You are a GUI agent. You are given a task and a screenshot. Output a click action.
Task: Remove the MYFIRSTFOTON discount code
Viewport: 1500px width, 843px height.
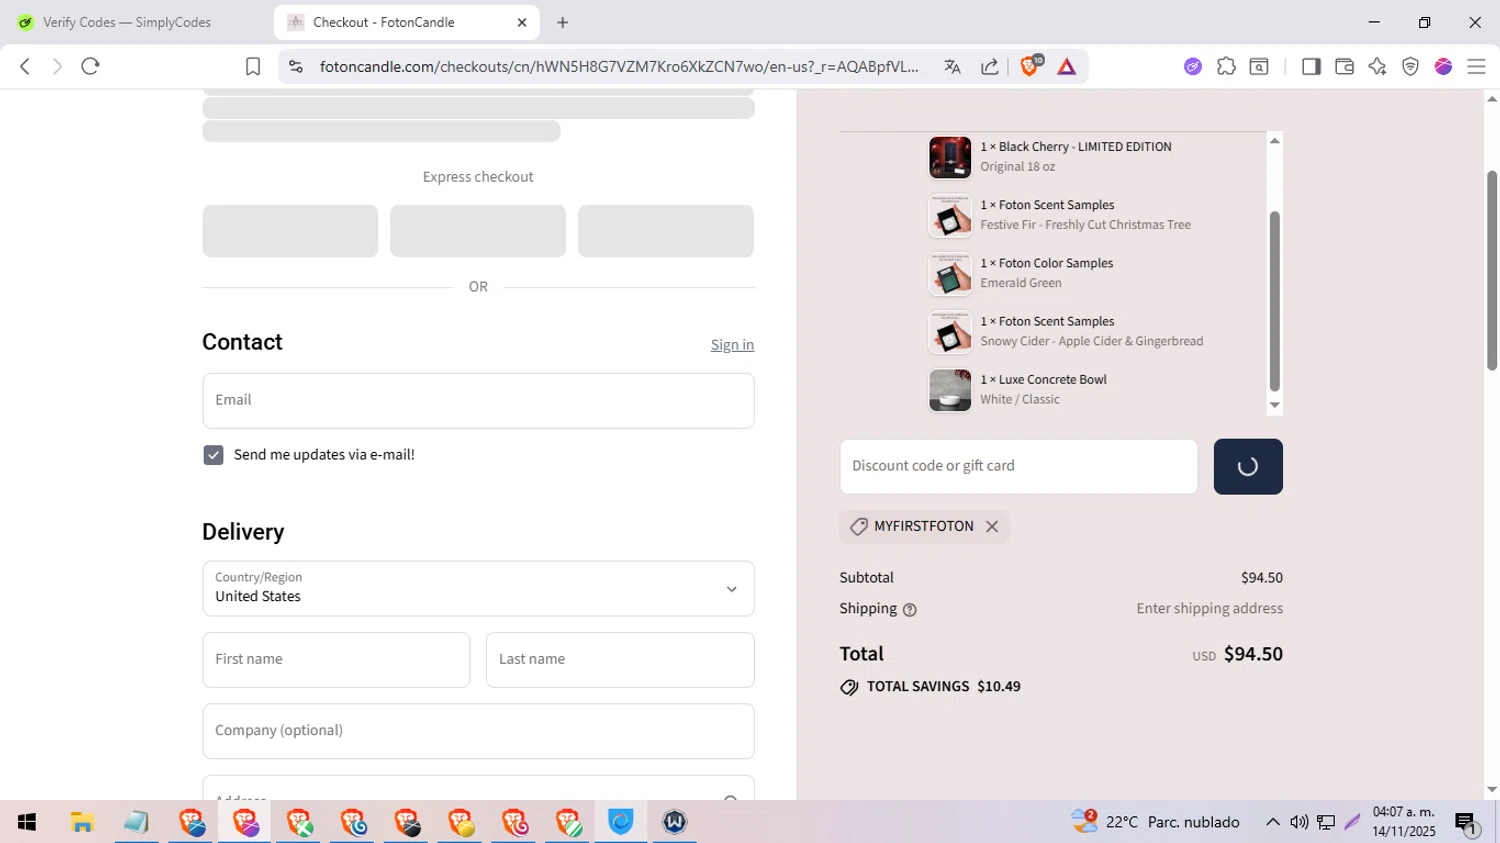(x=992, y=526)
